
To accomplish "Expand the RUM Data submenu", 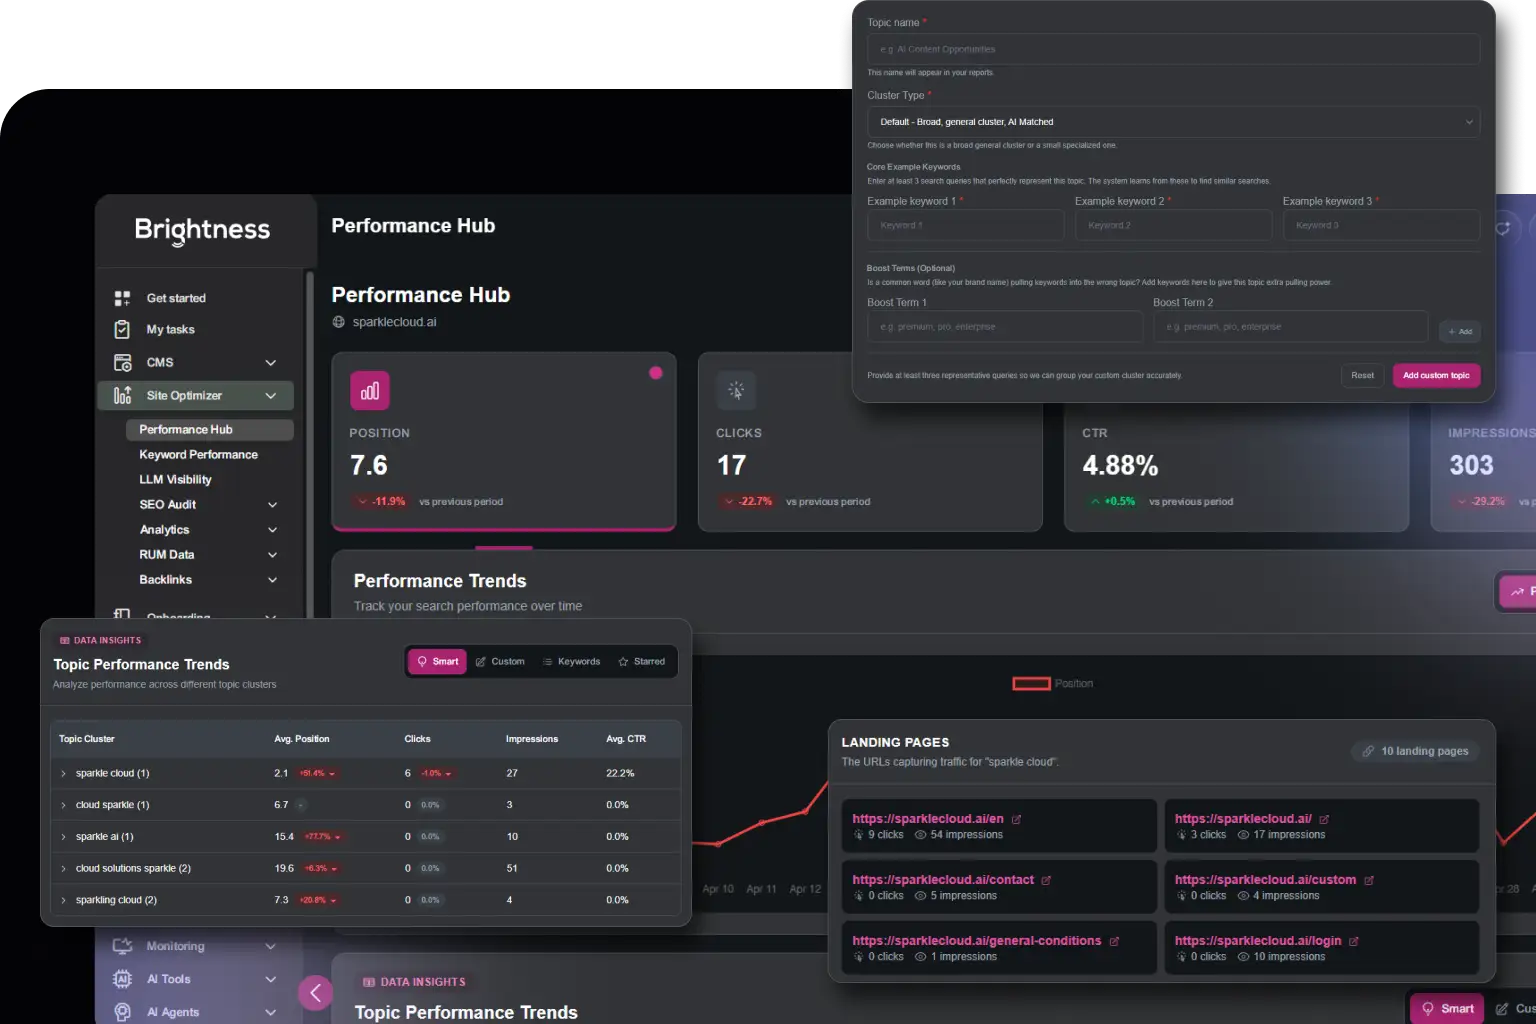I will [272, 555].
